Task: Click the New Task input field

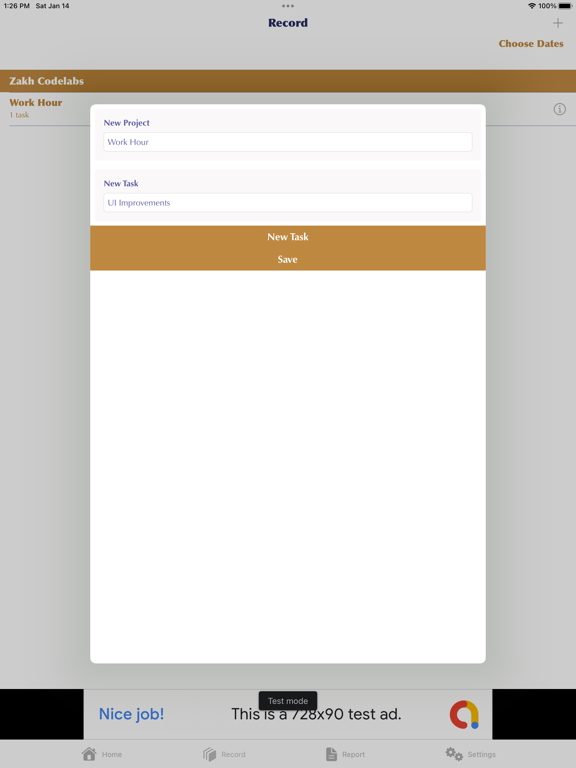Action: pos(288,203)
